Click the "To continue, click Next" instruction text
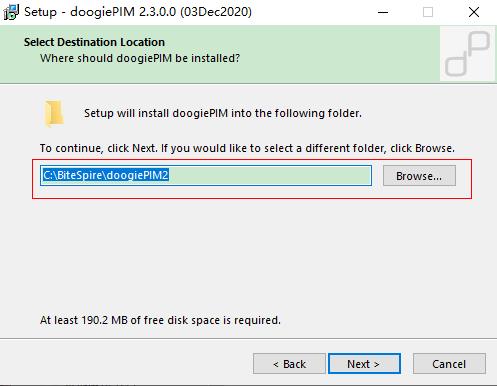Screen dimensions: 497x386 pos(247,148)
